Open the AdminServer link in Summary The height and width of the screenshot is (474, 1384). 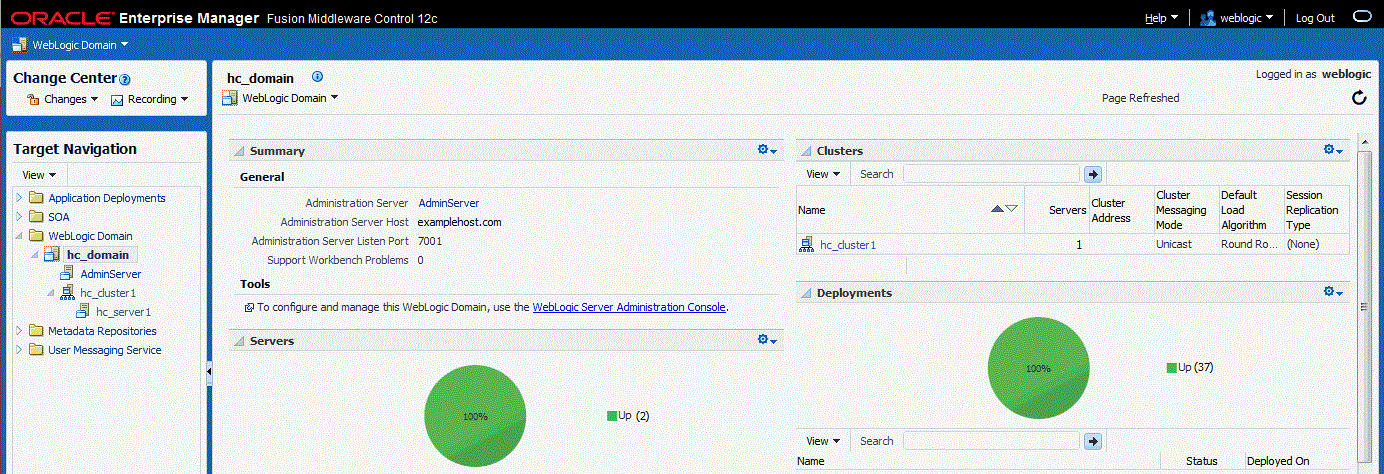tap(448, 203)
